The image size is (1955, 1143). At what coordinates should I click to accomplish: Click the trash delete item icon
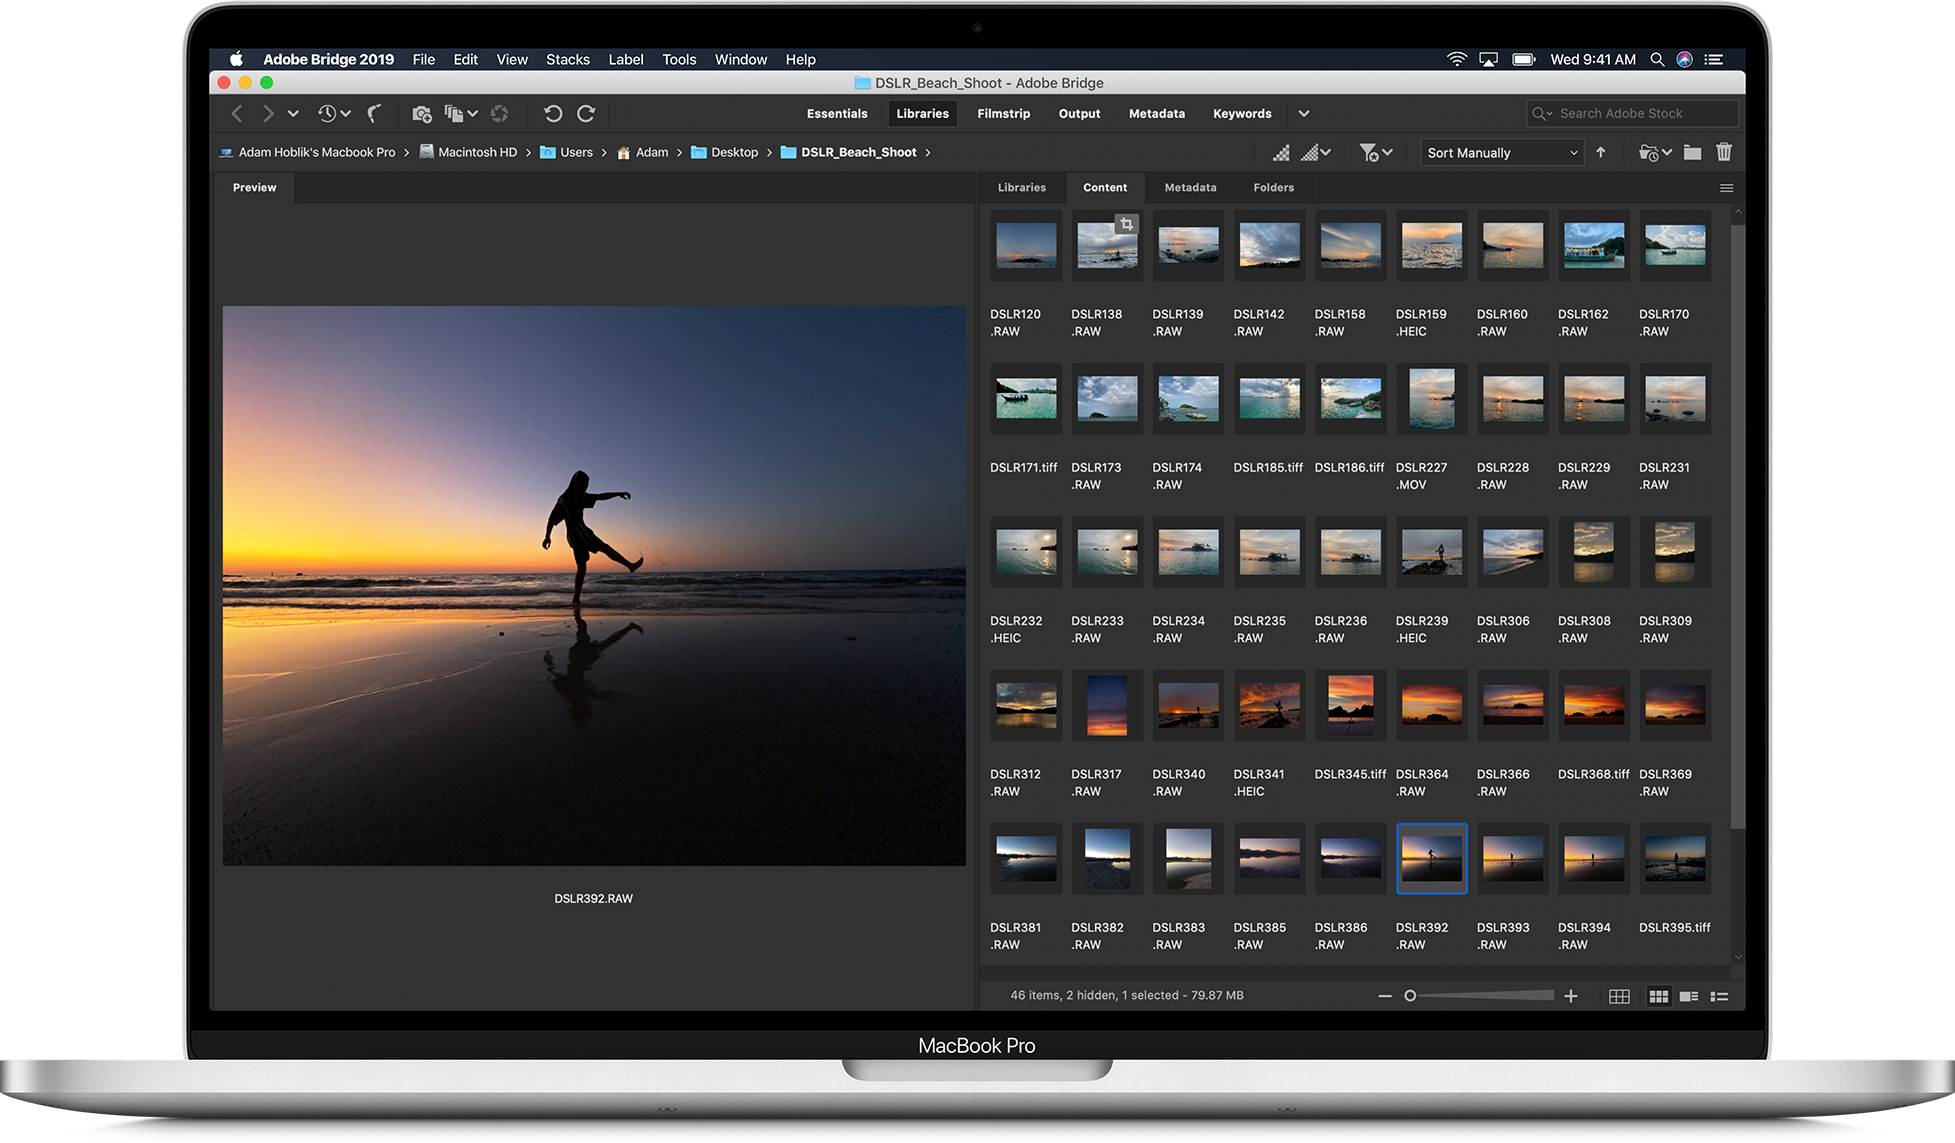click(1724, 152)
